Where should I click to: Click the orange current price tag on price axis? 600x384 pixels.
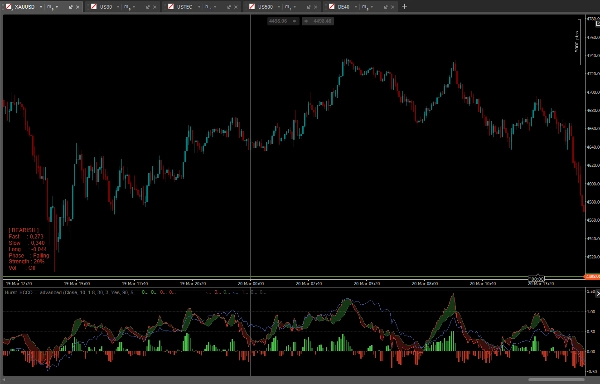pos(592,276)
